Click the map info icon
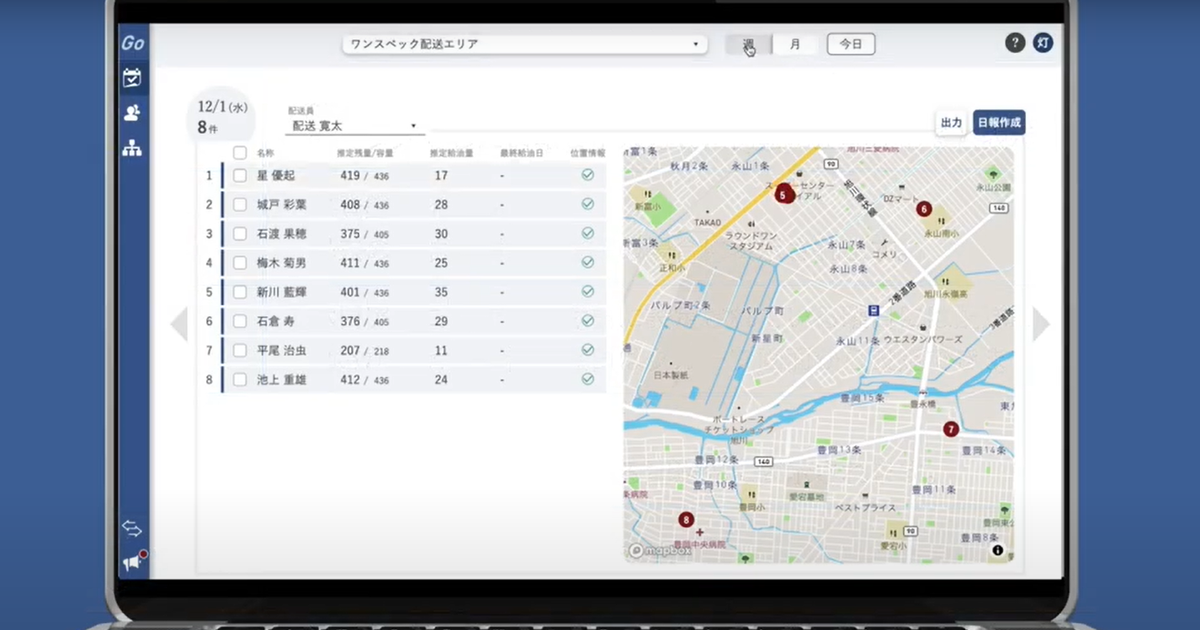Viewport: 1200px width, 630px height. pos(997,550)
